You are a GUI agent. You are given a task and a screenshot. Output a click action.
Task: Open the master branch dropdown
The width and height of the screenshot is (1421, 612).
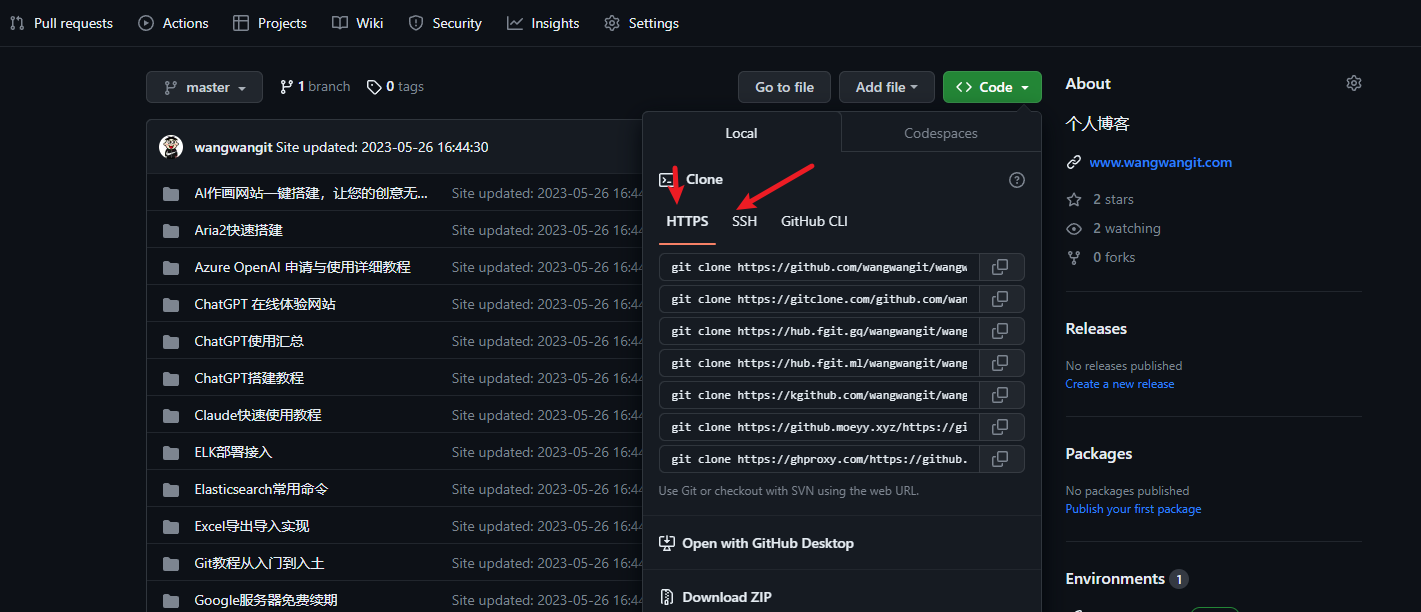204,87
